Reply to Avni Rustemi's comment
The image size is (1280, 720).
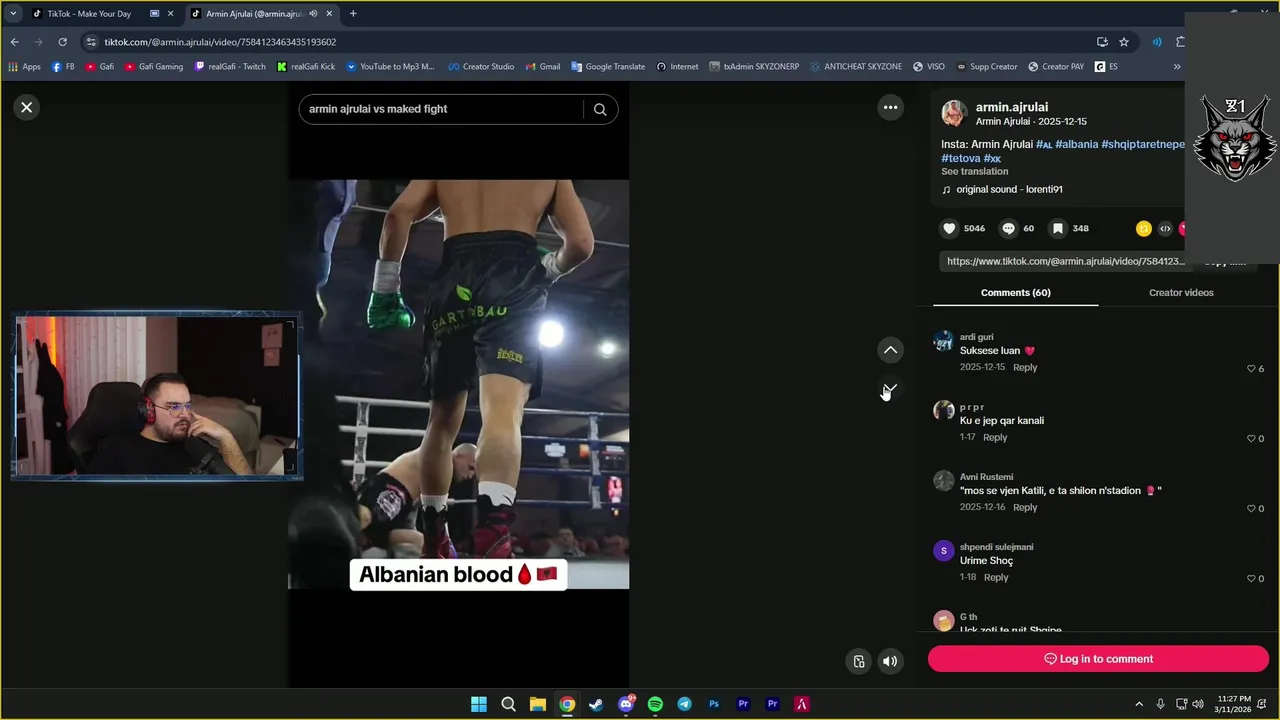tap(1025, 507)
